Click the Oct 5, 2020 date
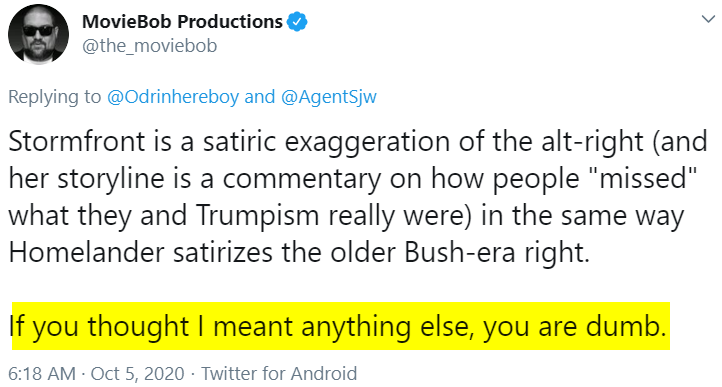Screen dimensions: 722x387 (x=138, y=373)
